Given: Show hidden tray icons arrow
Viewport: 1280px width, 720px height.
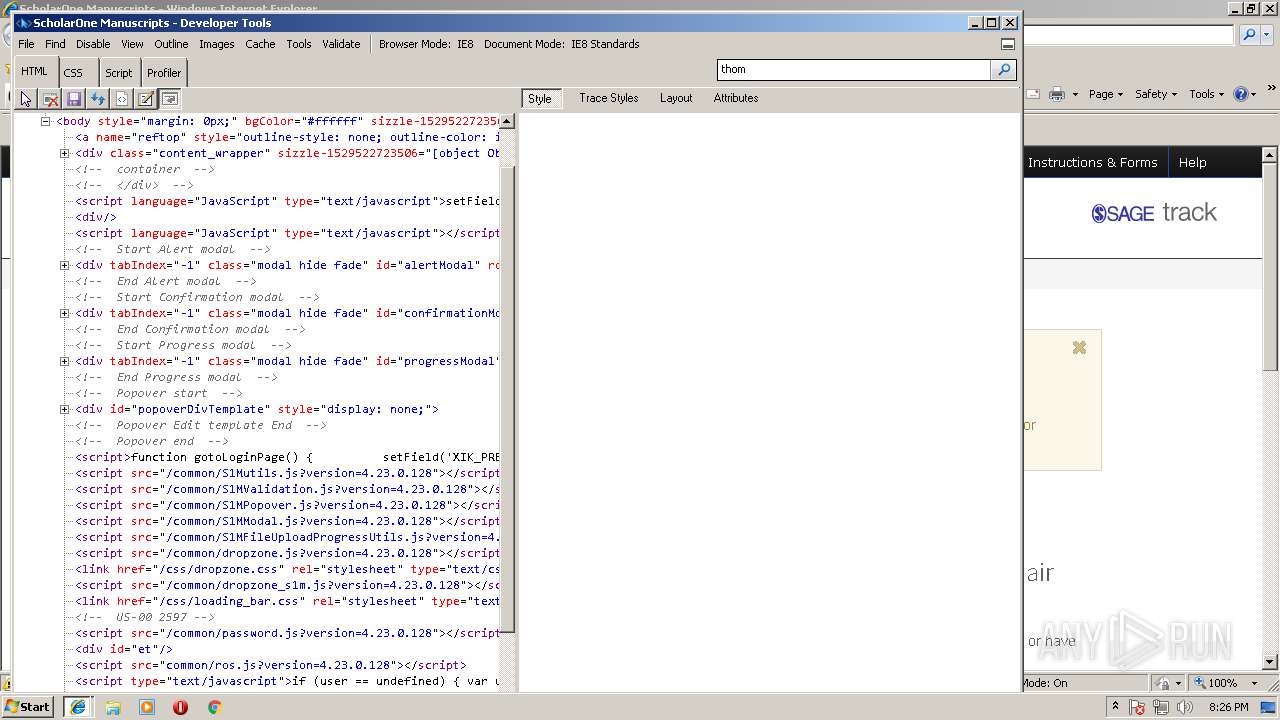Looking at the screenshot, I should [x=1116, y=706].
